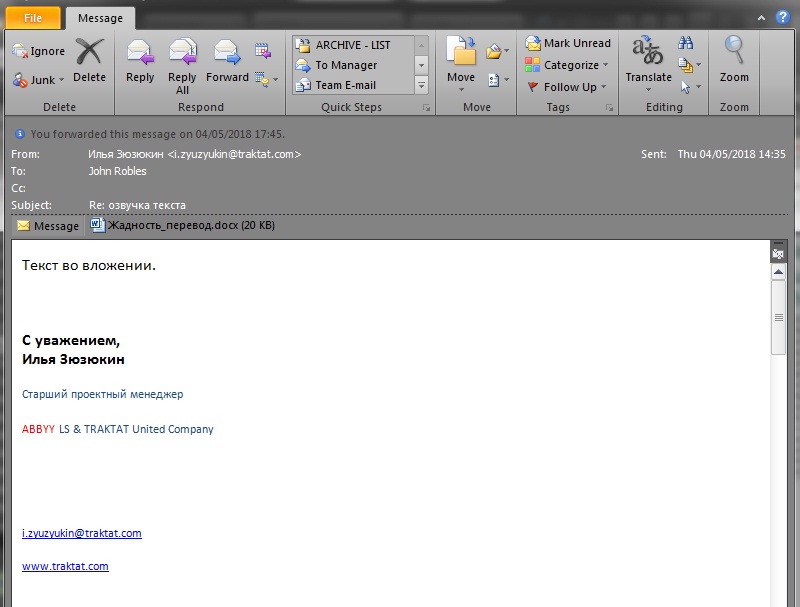Open the Follow Up flag dropdown
This screenshot has height=607, width=800.
[568, 87]
